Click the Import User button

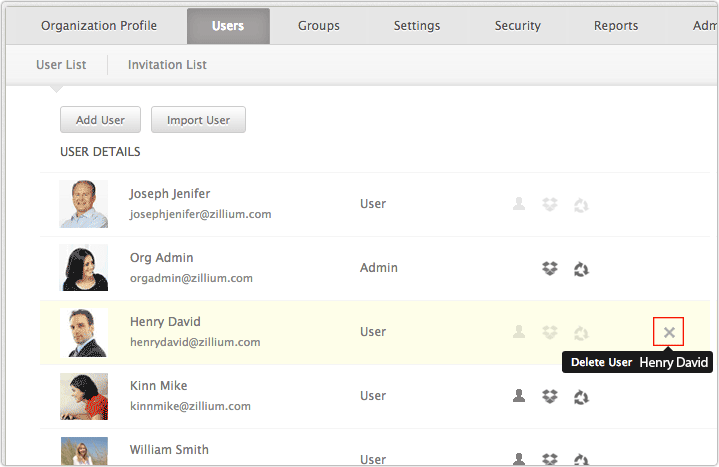click(198, 120)
